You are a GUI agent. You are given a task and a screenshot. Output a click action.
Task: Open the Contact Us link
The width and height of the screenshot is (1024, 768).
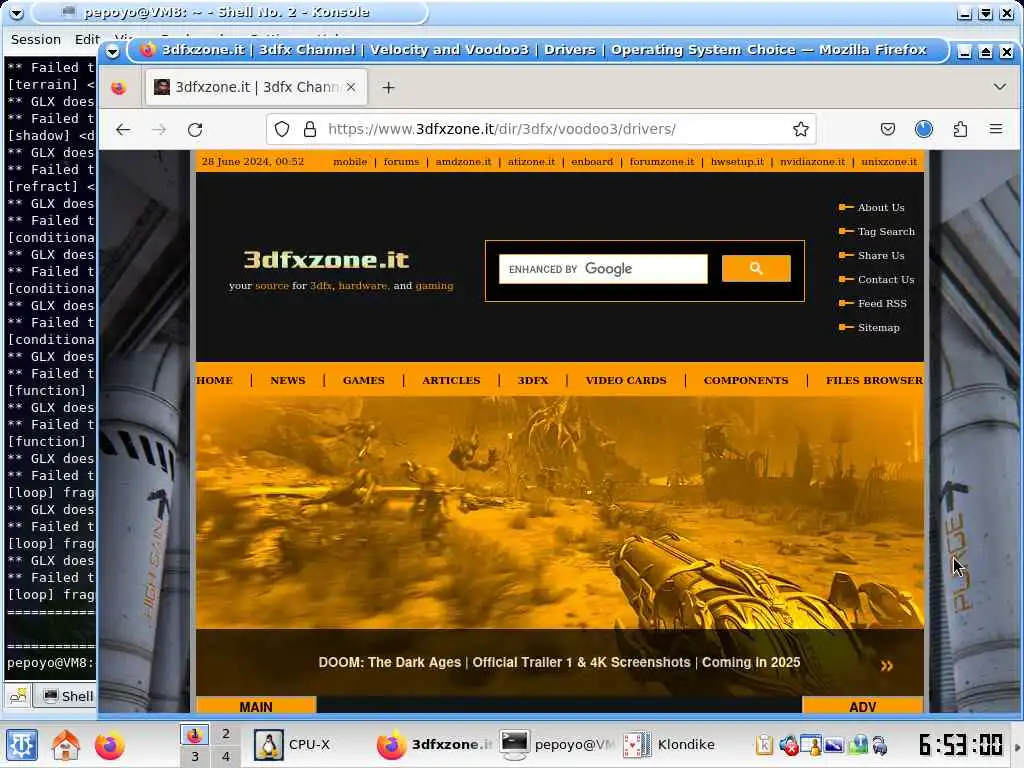(x=886, y=280)
